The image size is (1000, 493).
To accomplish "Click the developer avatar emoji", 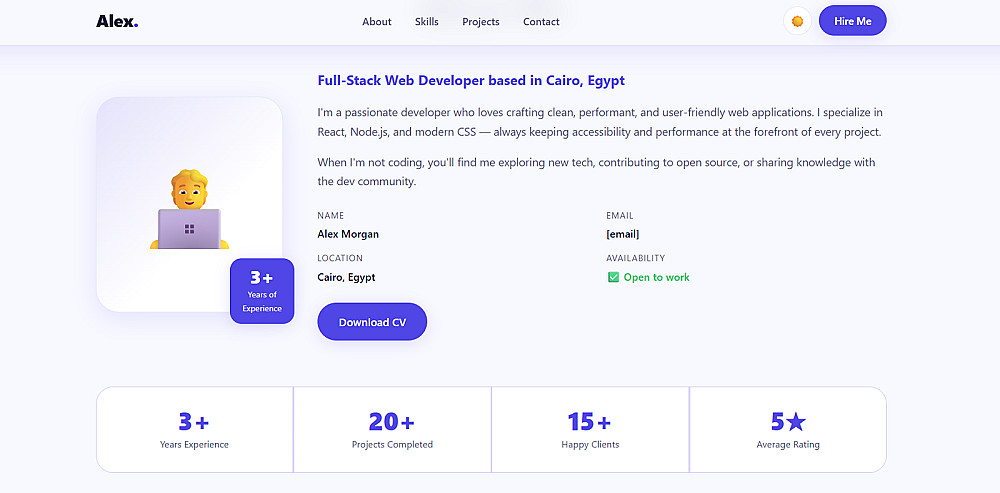I will click(x=189, y=210).
